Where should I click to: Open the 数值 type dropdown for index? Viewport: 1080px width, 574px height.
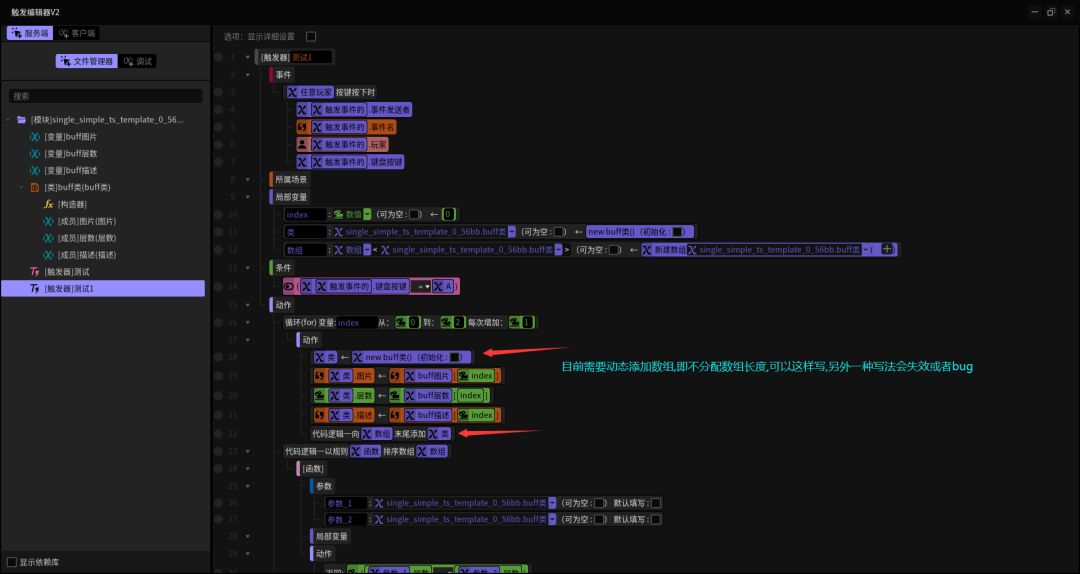click(367, 214)
